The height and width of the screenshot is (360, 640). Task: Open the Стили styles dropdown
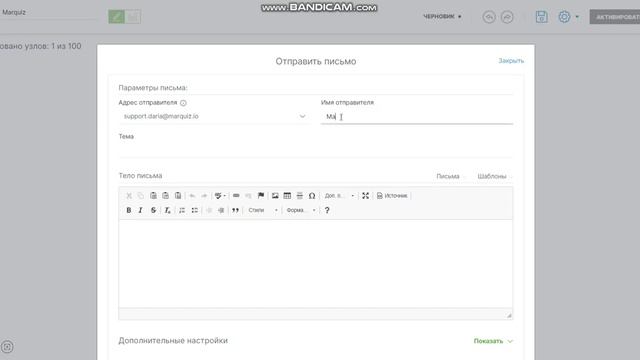point(263,210)
